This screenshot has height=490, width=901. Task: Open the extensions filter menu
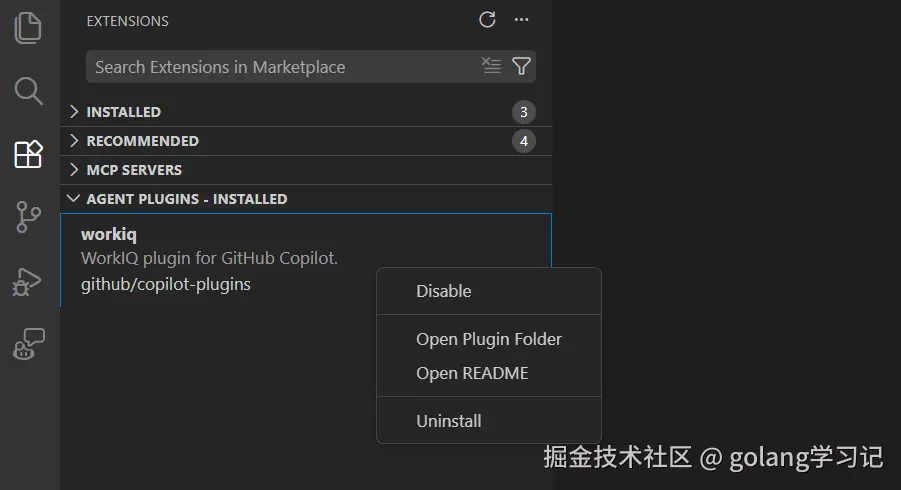521,66
